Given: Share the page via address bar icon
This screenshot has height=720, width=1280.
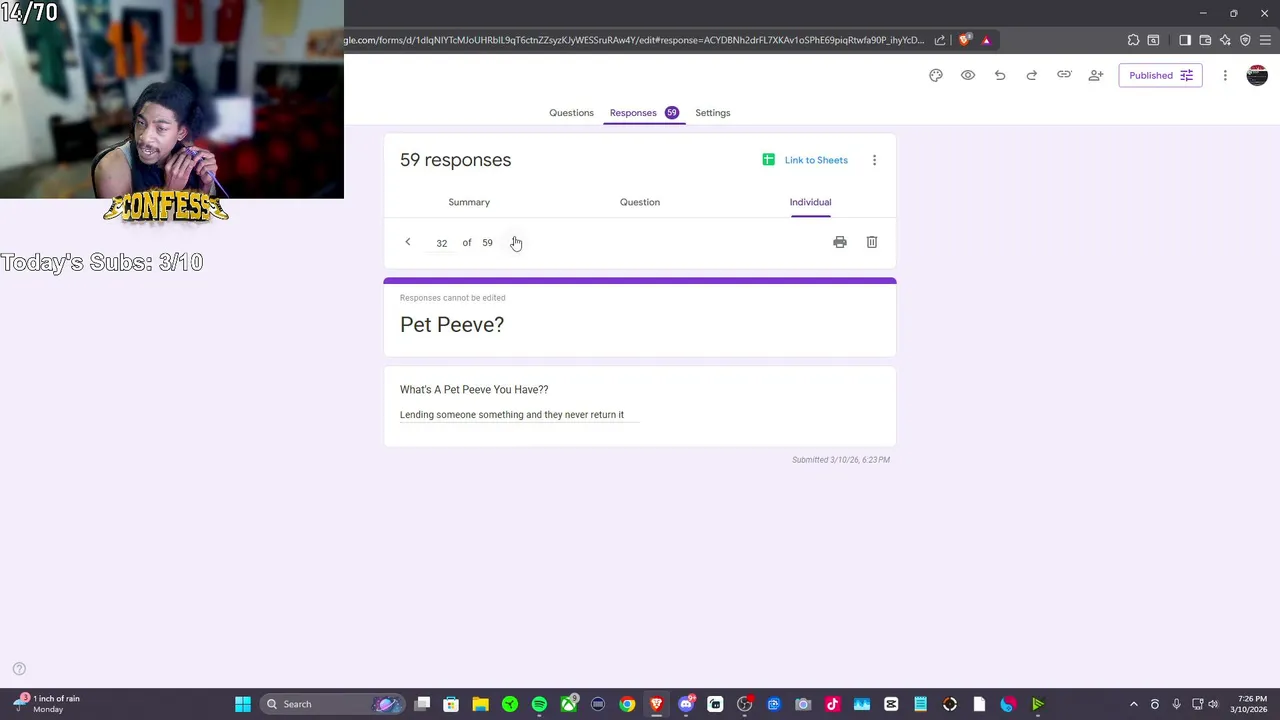Looking at the screenshot, I should (x=940, y=40).
